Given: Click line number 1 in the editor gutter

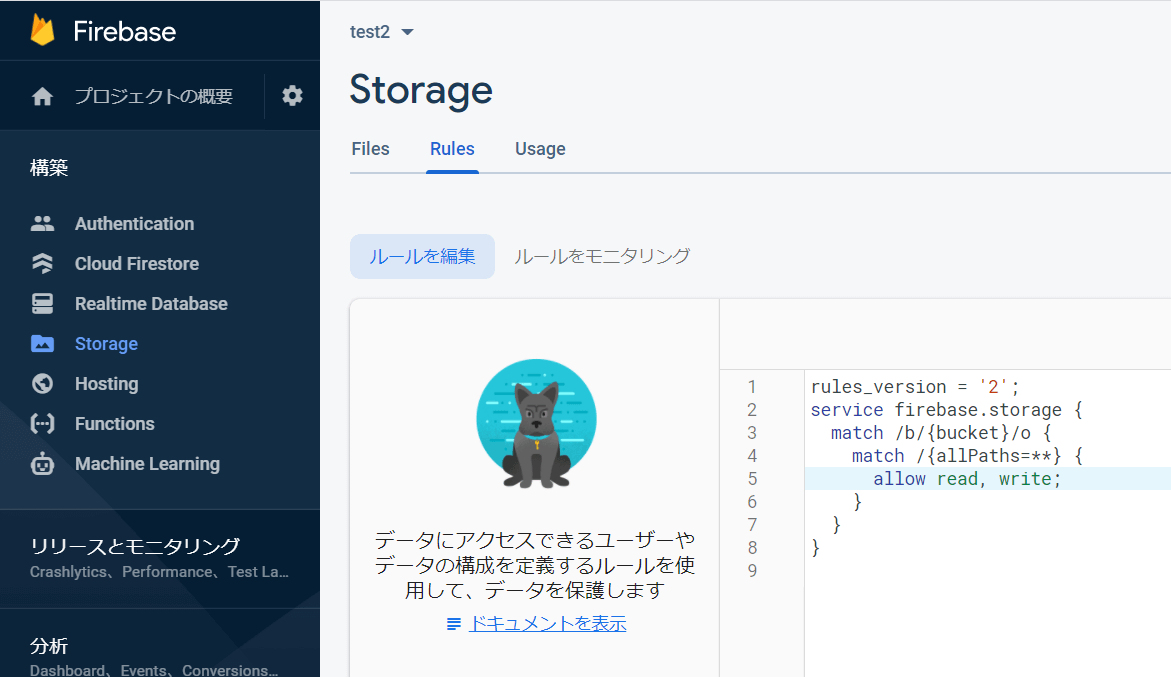Looking at the screenshot, I should pyautogui.click(x=752, y=387).
